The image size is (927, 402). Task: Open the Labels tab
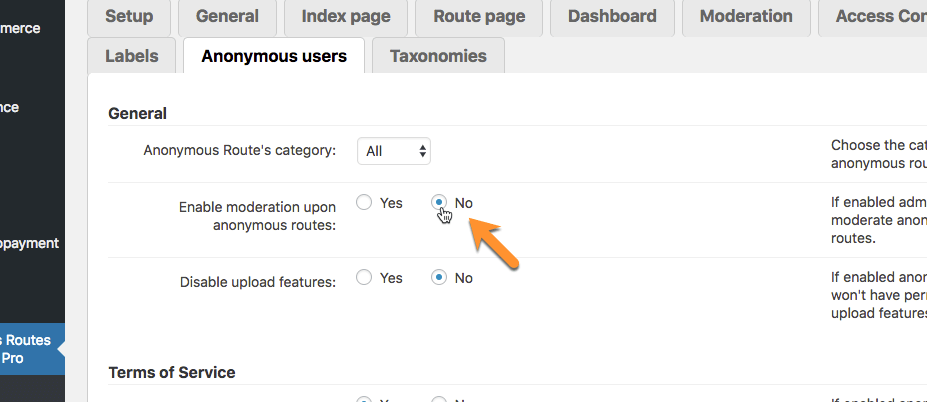point(132,56)
